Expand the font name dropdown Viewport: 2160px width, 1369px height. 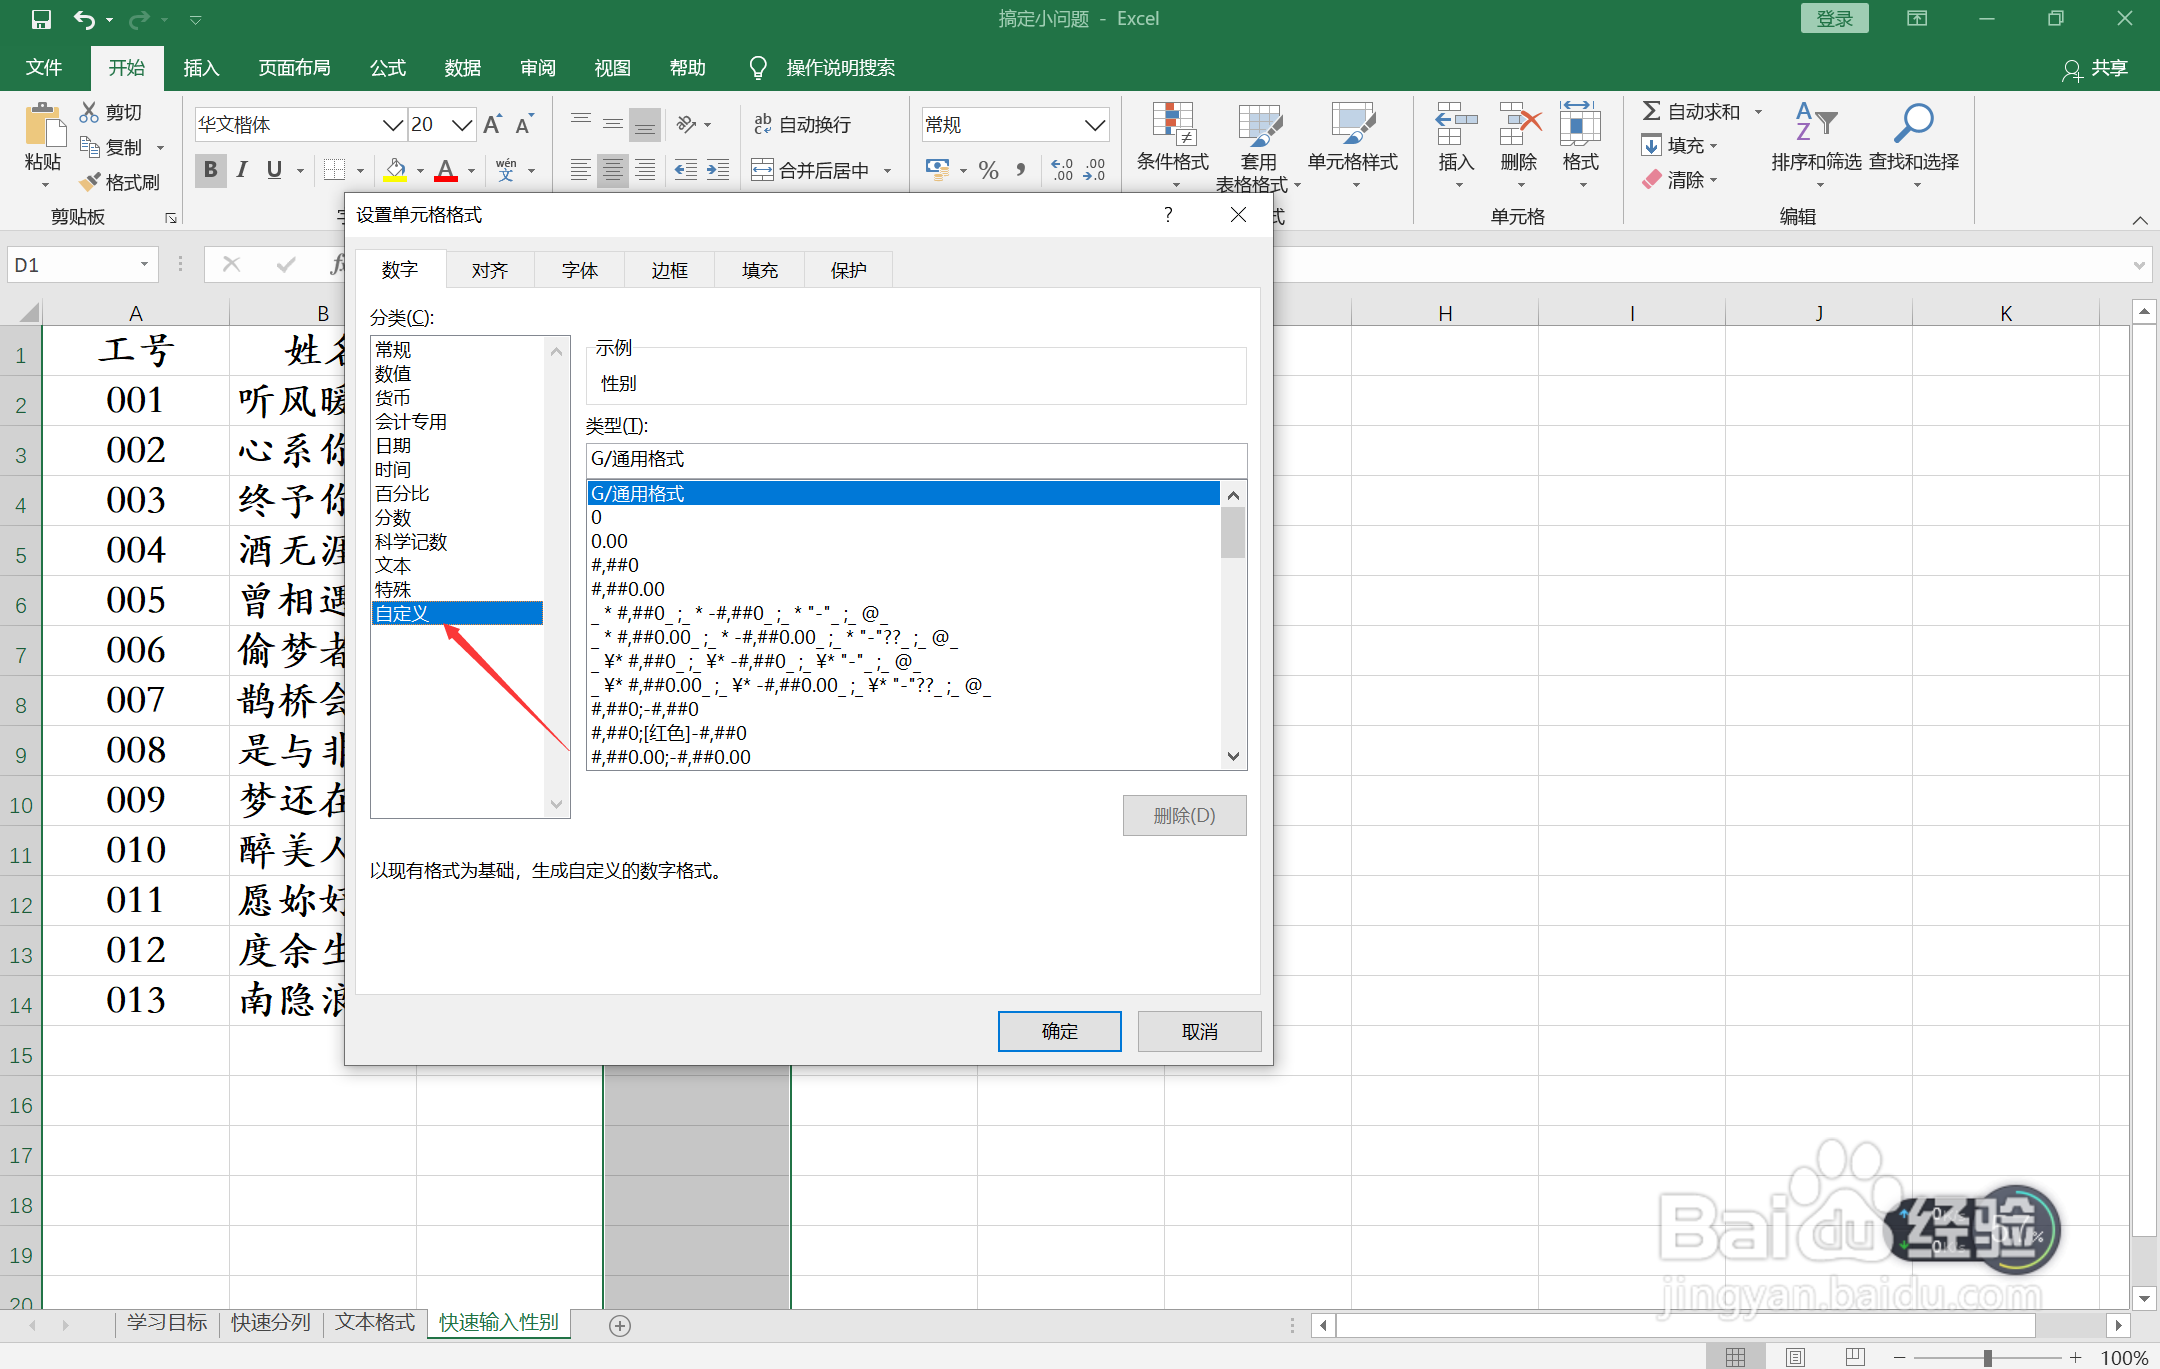pos(392,125)
